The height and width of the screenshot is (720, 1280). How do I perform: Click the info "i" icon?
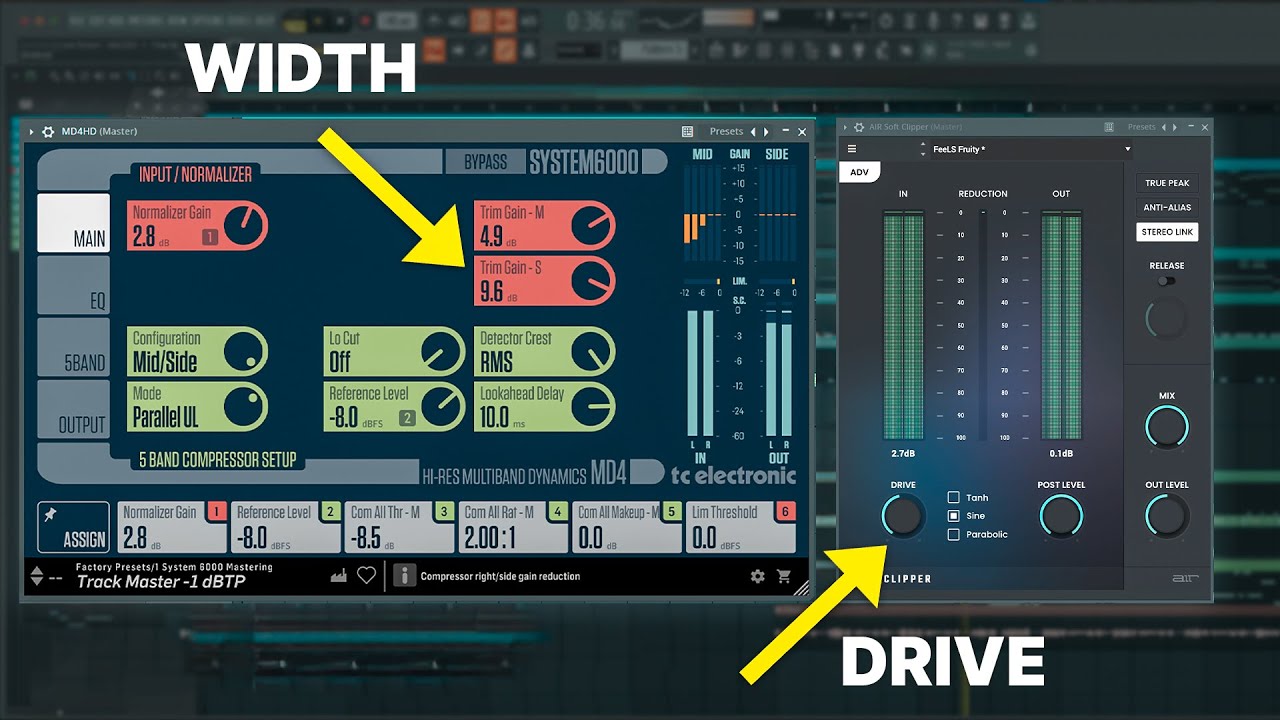click(x=405, y=575)
